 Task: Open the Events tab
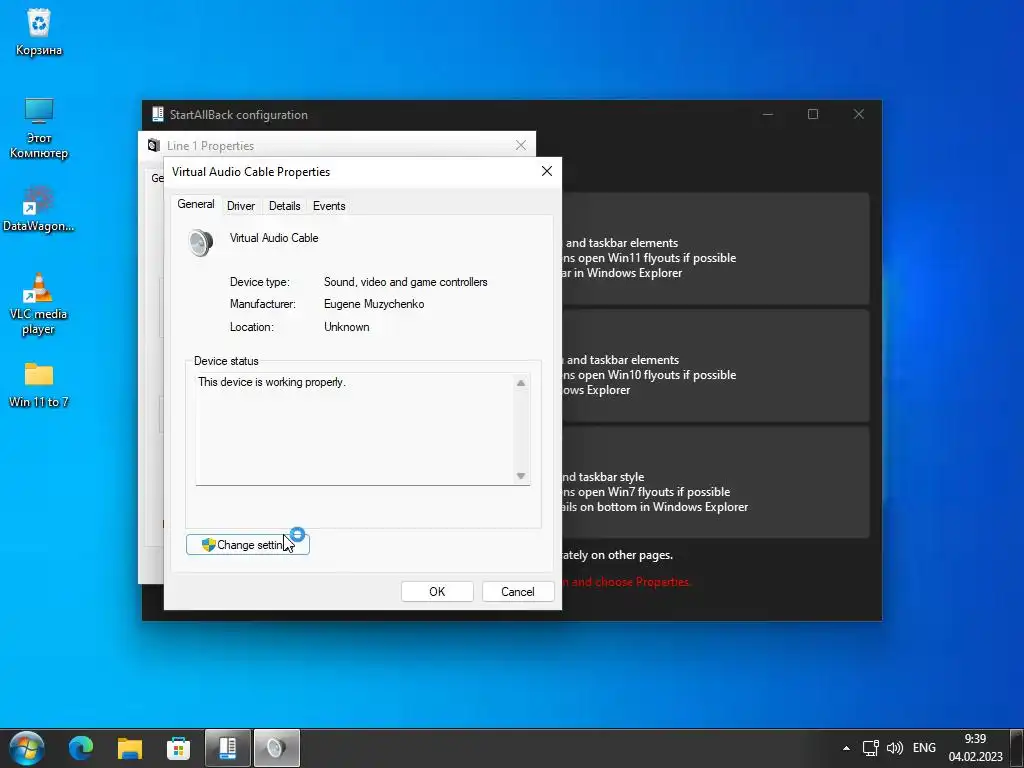click(328, 206)
